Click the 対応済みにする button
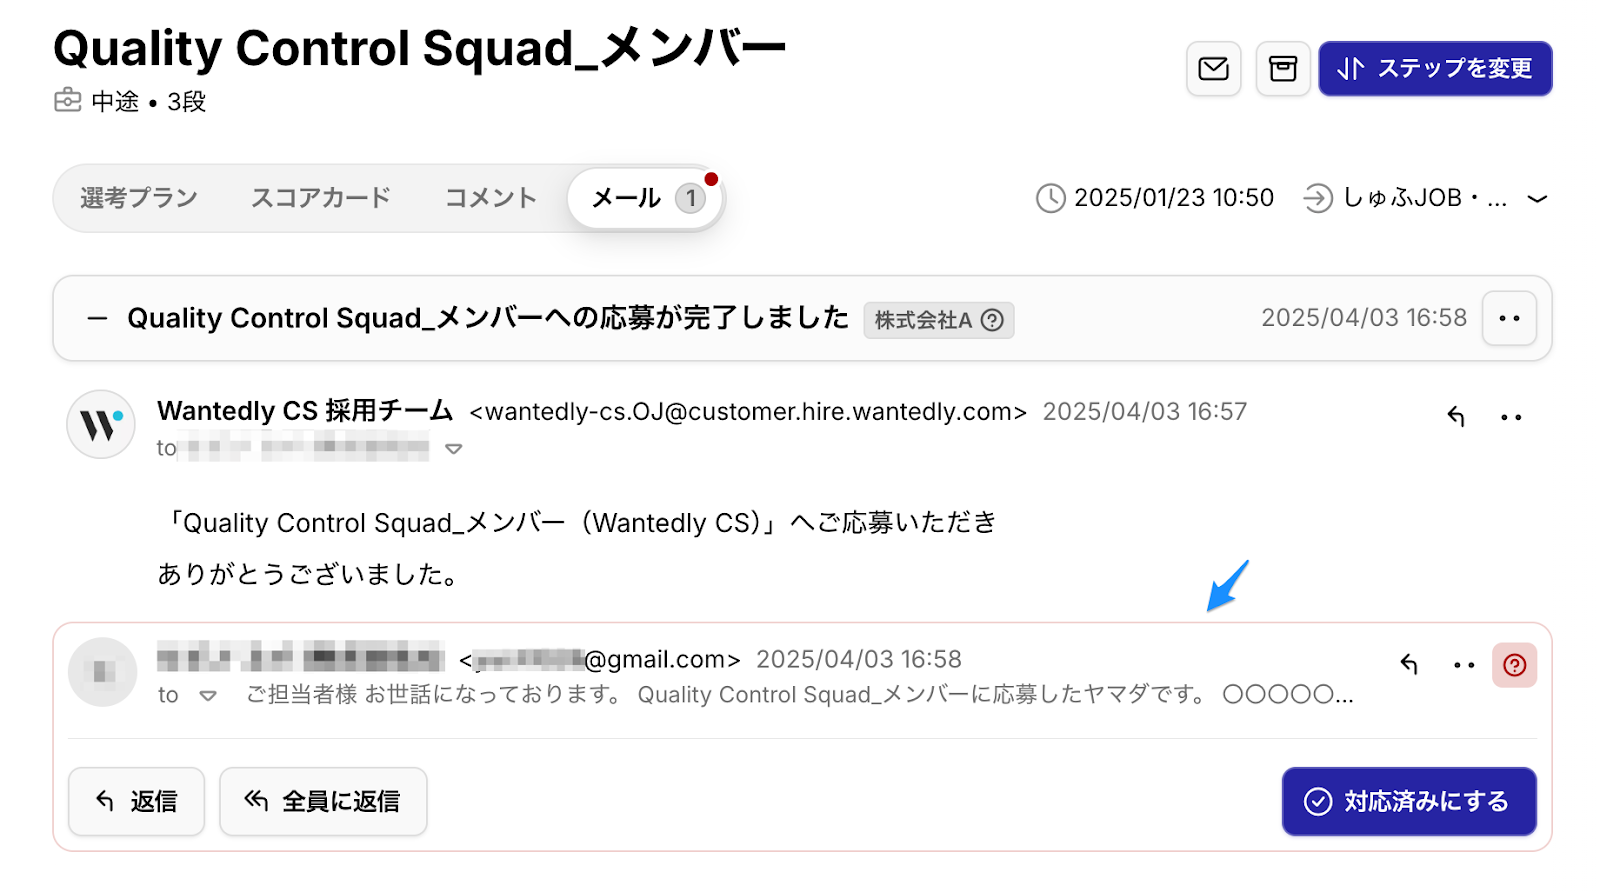Image resolution: width=1600 pixels, height=892 pixels. (x=1409, y=801)
